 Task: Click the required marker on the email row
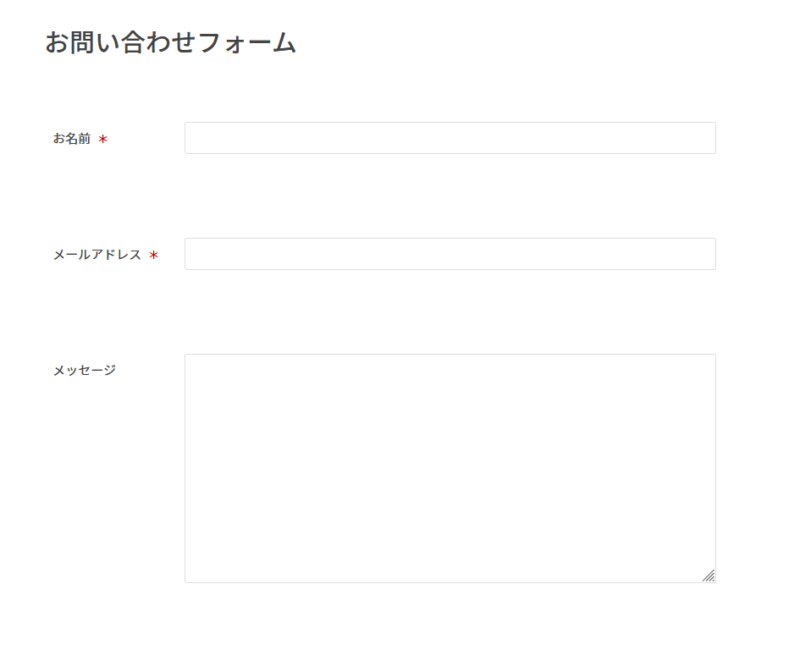tap(153, 255)
